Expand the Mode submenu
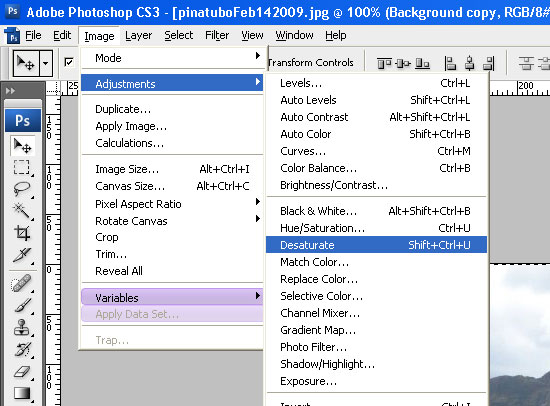 coord(173,58)
